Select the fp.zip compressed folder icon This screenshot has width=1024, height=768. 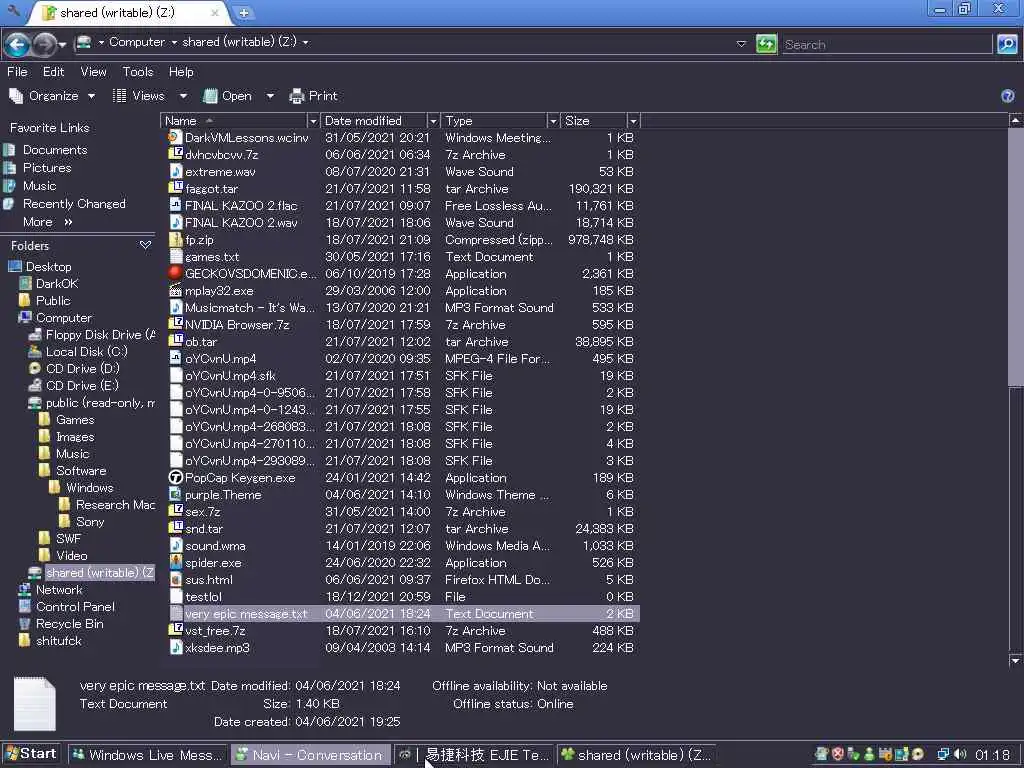[175, 239]
